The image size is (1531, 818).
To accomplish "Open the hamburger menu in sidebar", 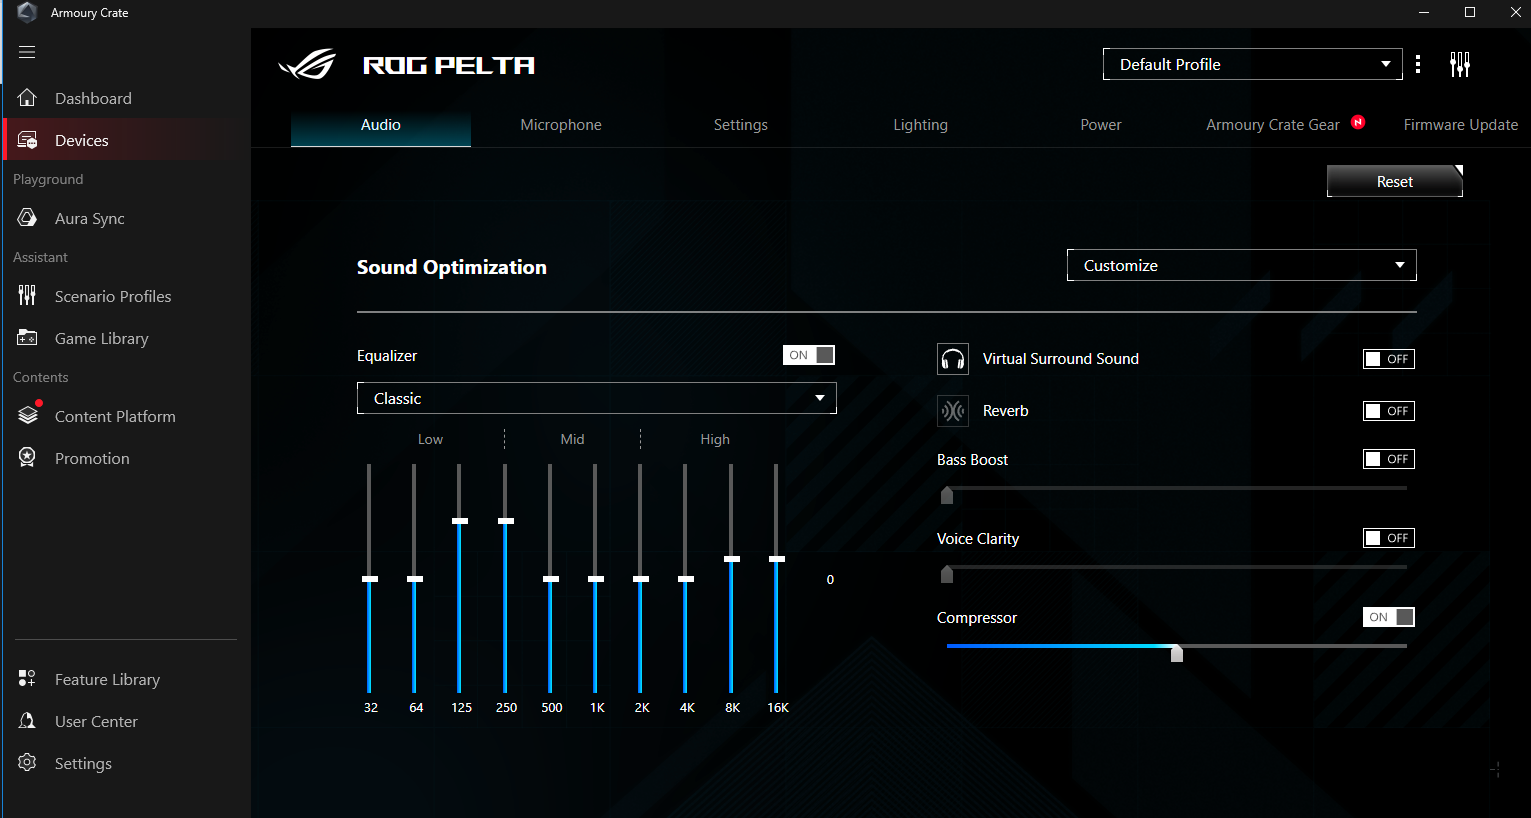I will click(27, 52).
